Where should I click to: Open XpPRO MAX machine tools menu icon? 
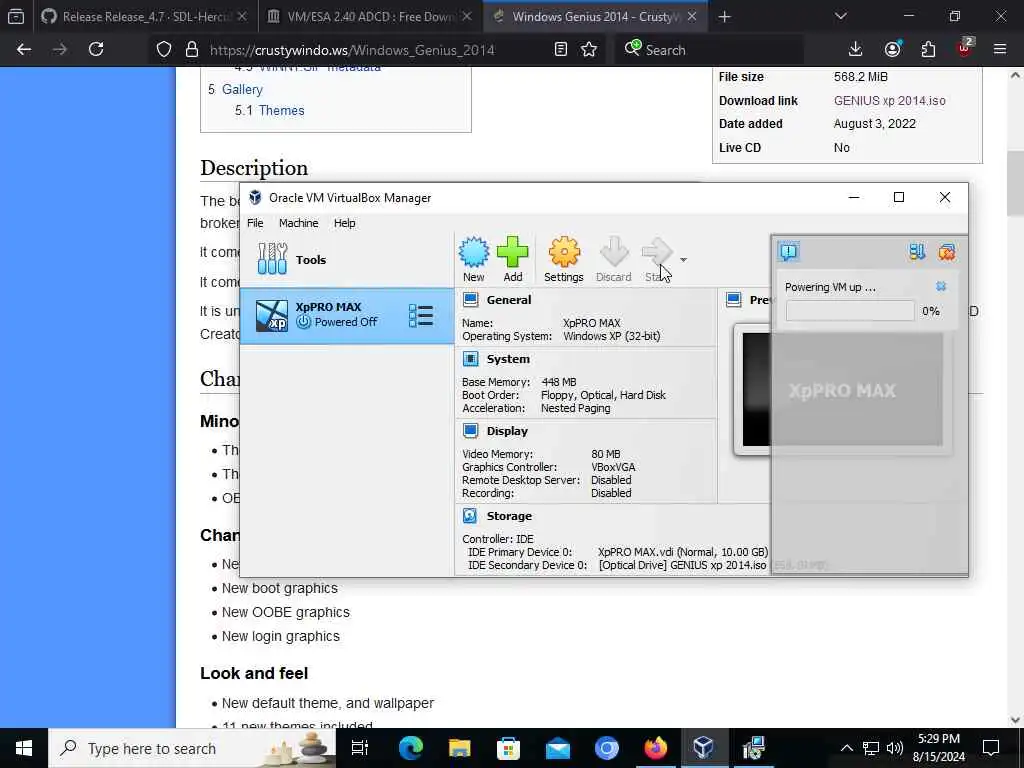tap(421, 315)
